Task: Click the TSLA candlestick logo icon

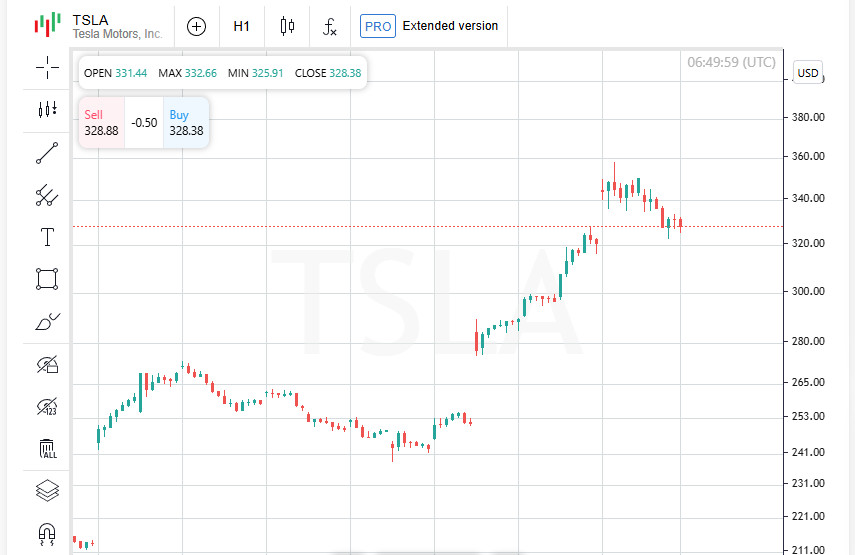Action: [47, 25]
